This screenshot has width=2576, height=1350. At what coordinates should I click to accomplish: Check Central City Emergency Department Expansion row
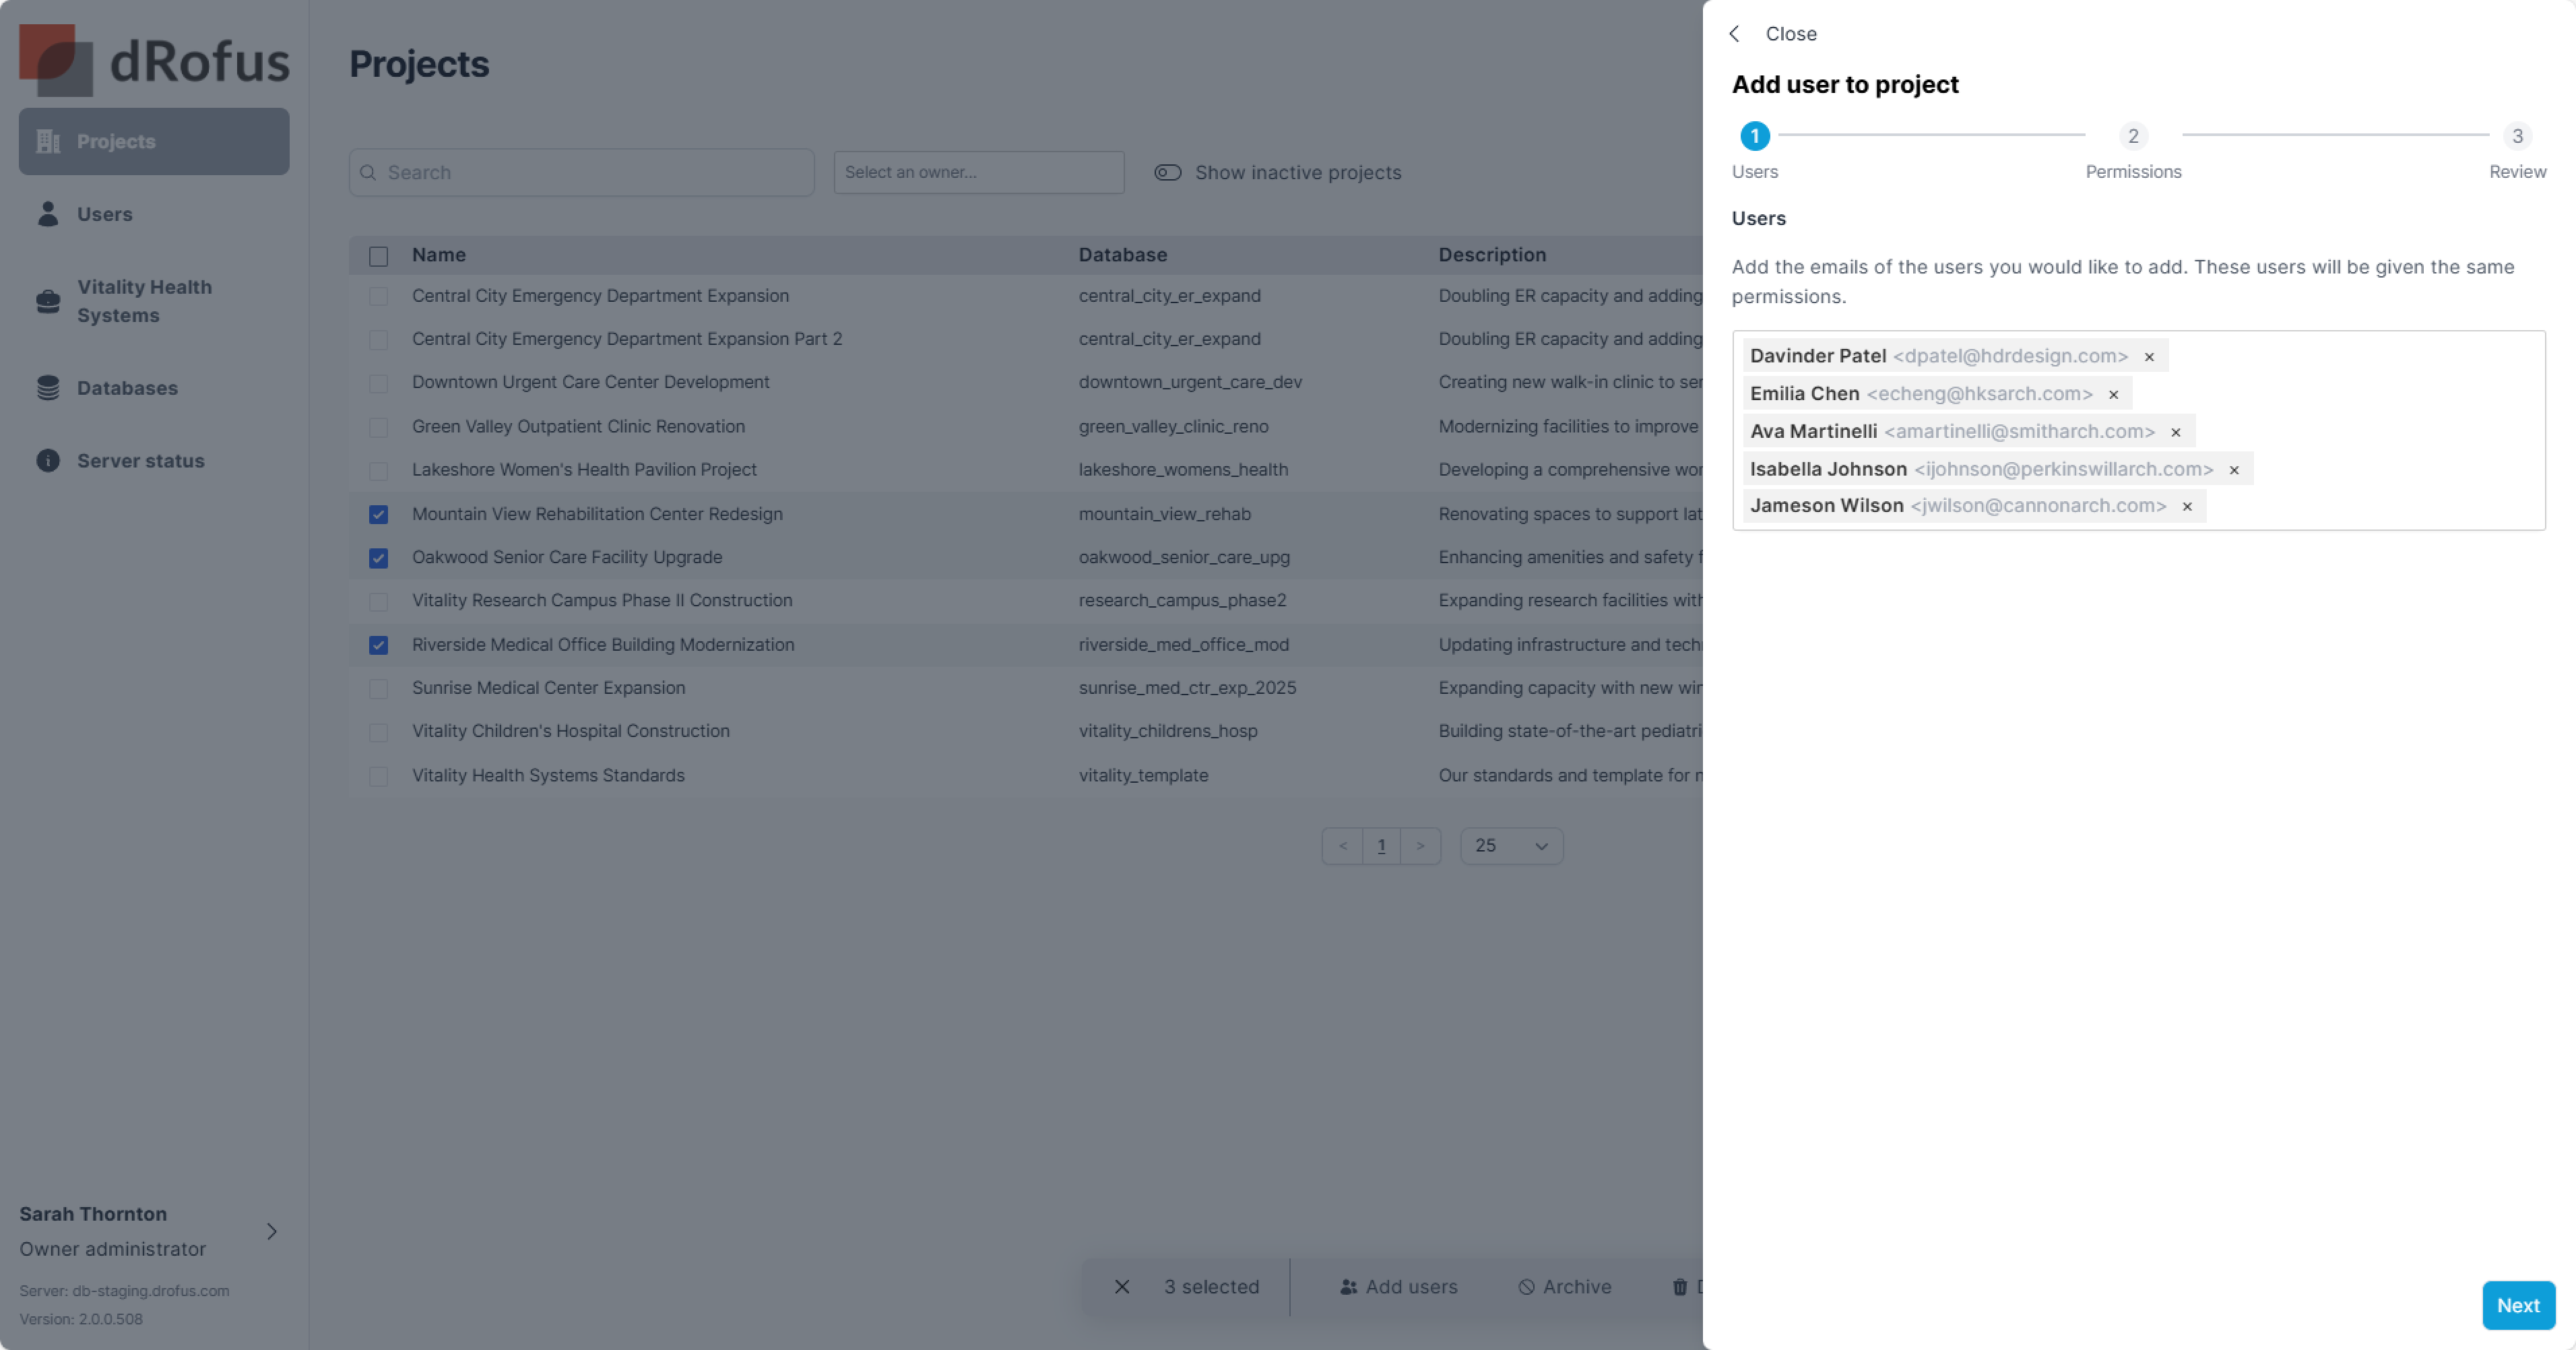(x=378, y=296)
